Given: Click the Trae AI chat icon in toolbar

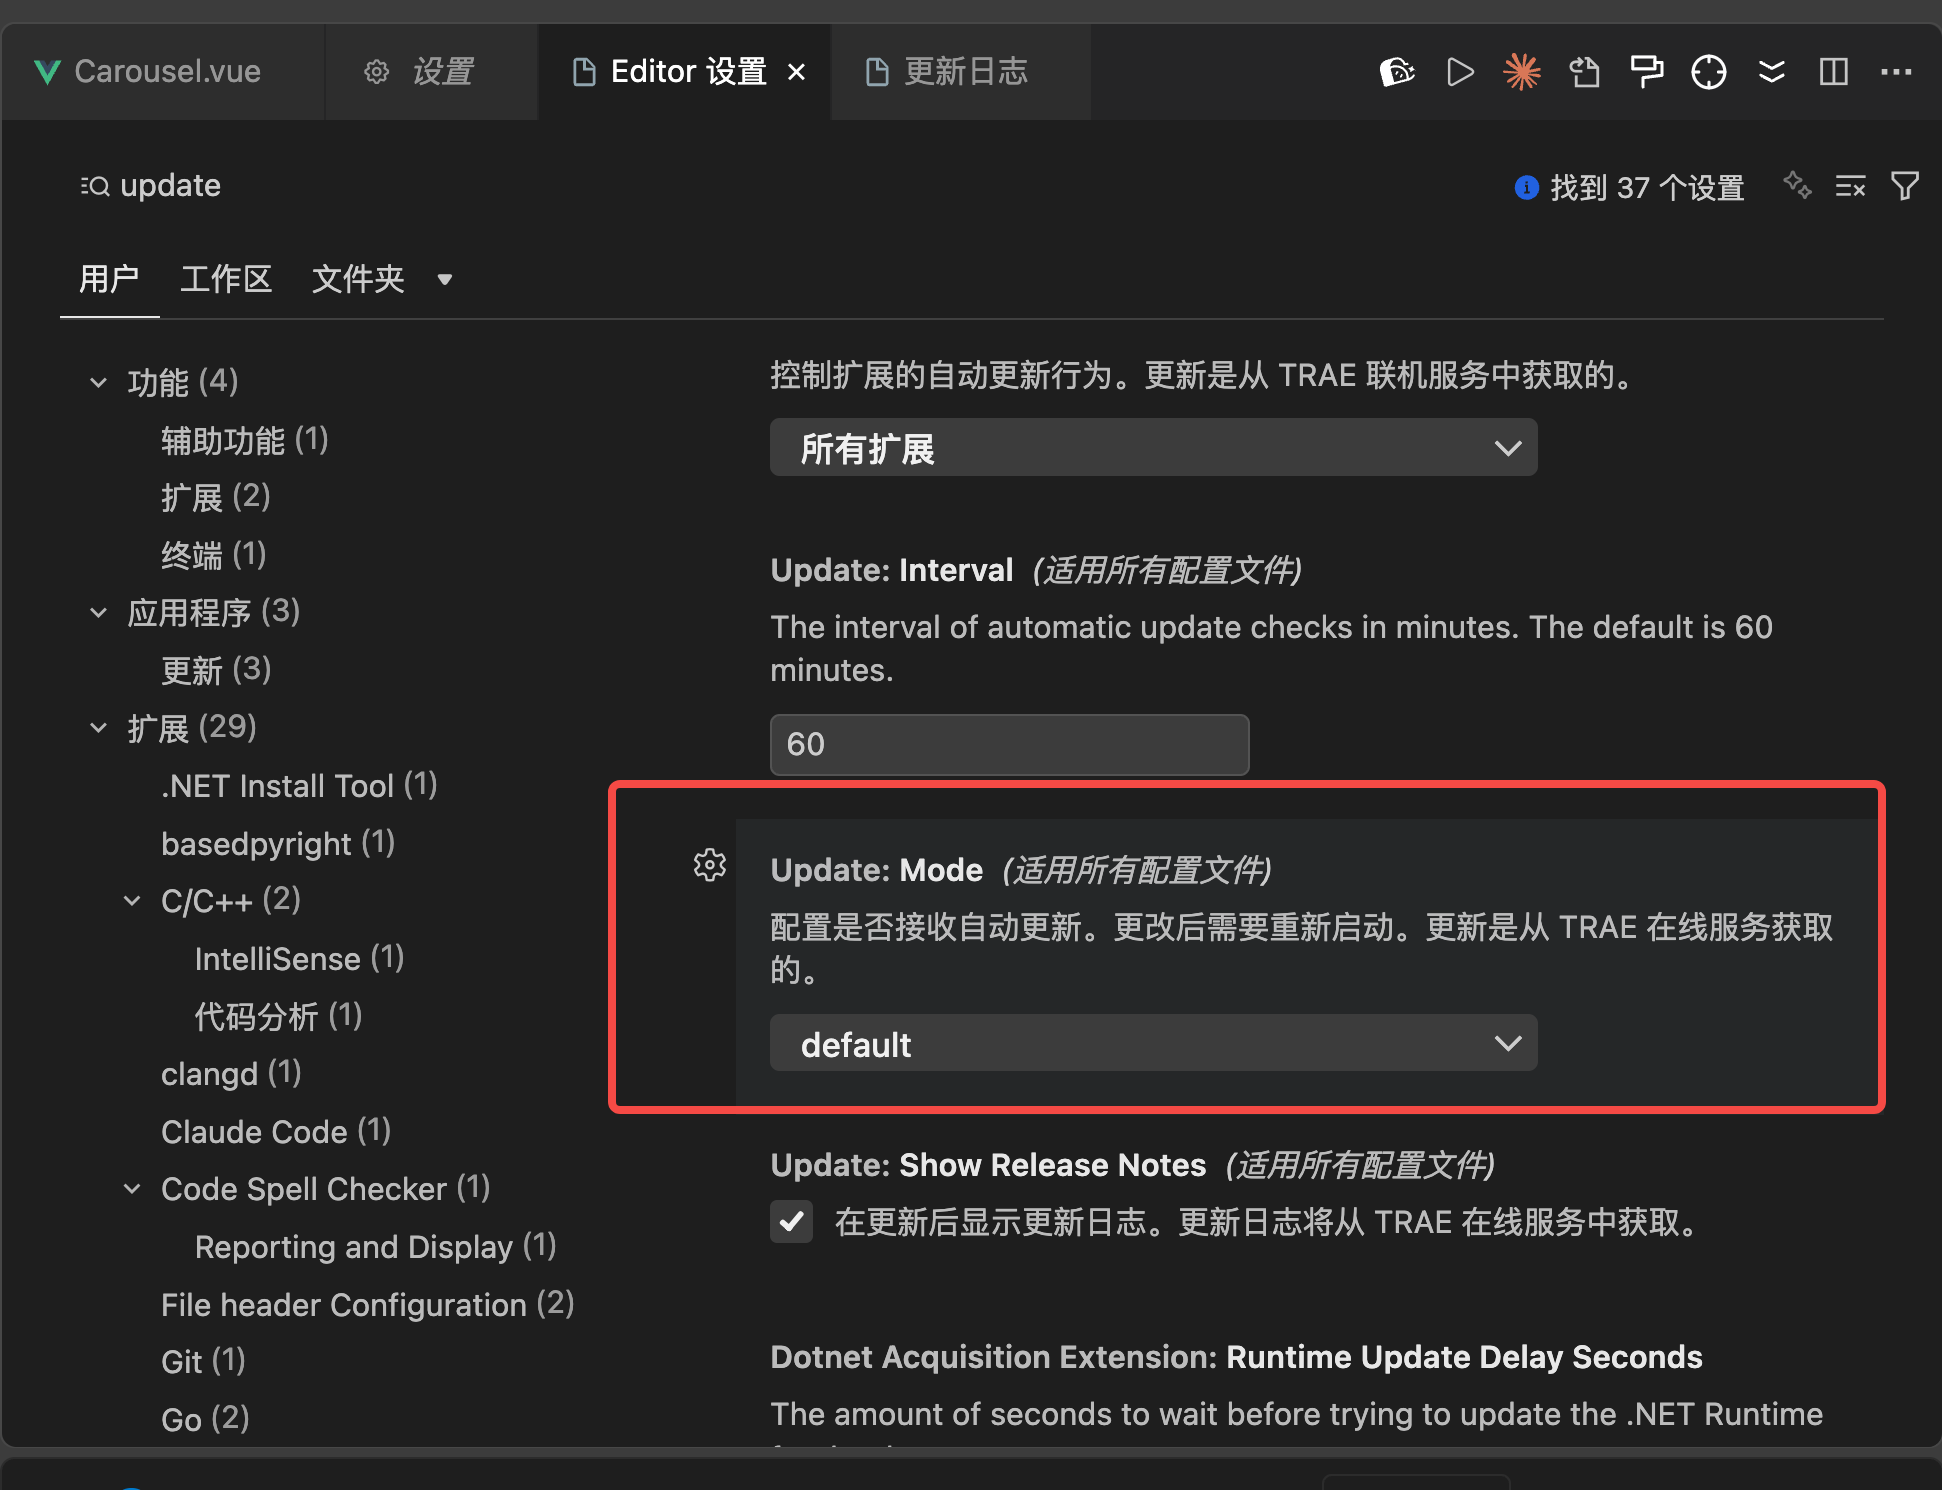Looking at the screenshot, I should pos(1397,72).
